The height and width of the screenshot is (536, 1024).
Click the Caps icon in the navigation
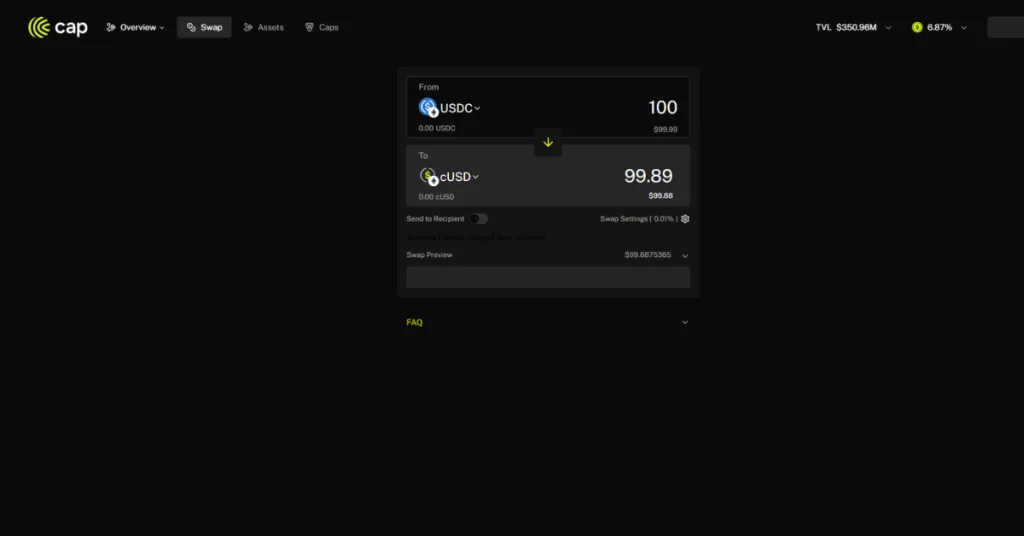[310, 27]
